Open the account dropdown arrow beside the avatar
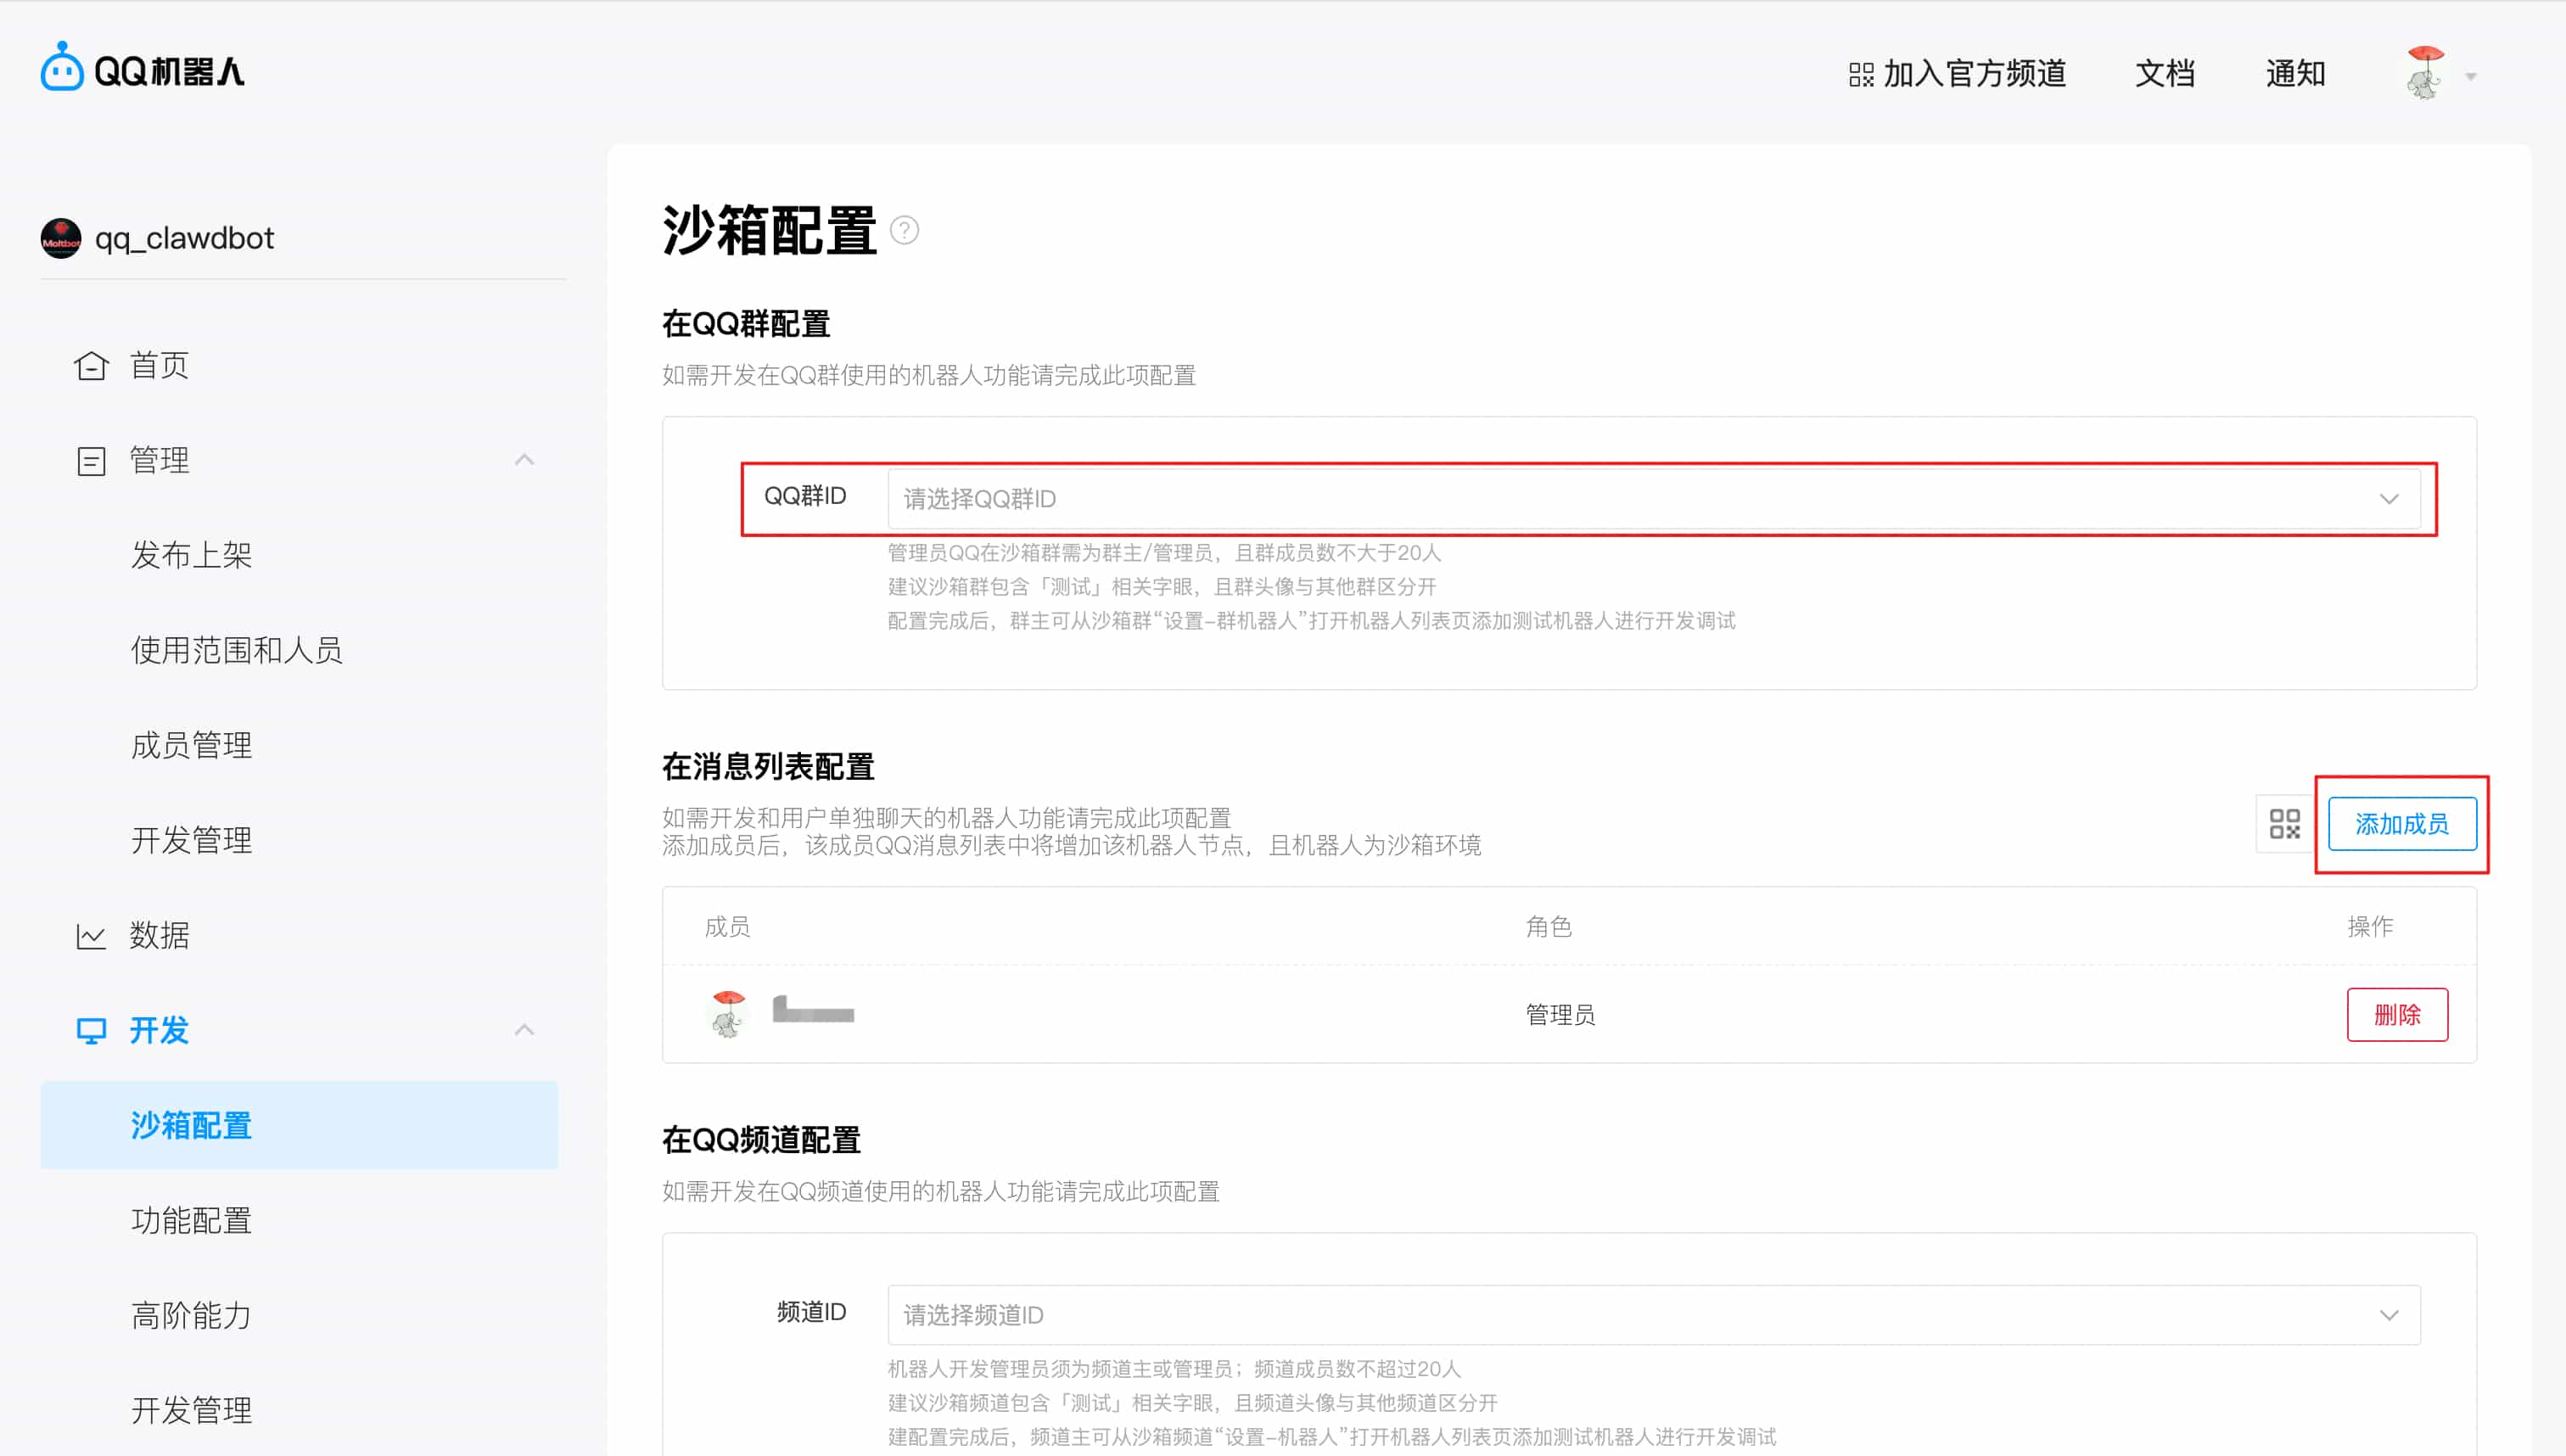 pos(2471,76)
